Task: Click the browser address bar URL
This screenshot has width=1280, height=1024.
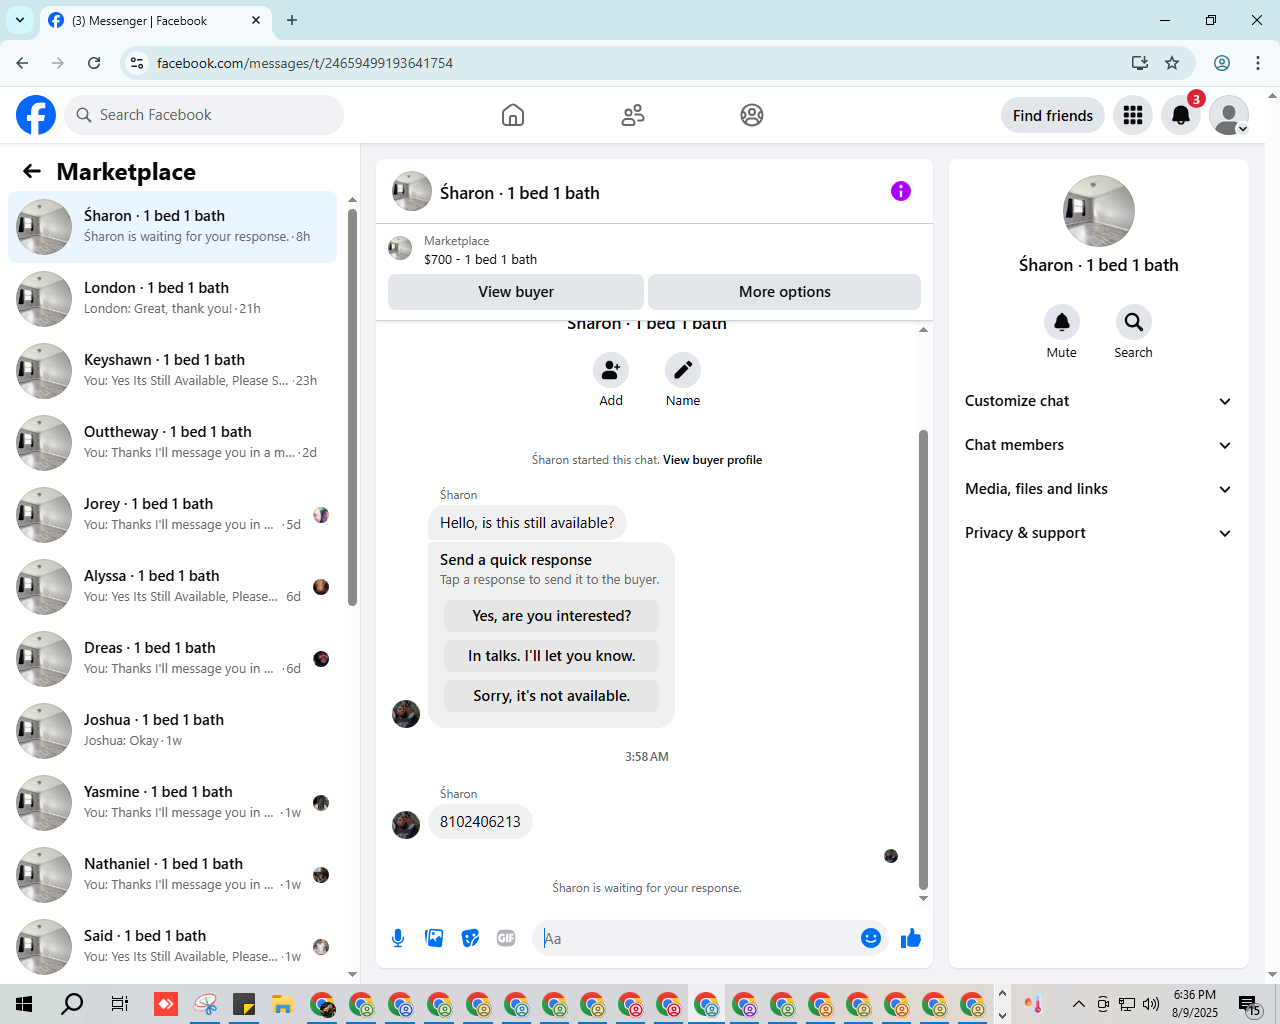Action: point(305,63)
